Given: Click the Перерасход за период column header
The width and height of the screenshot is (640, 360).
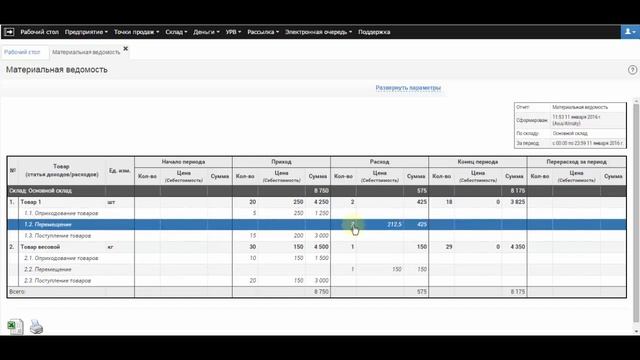Looking at the screenshot, I should (576, 162).
